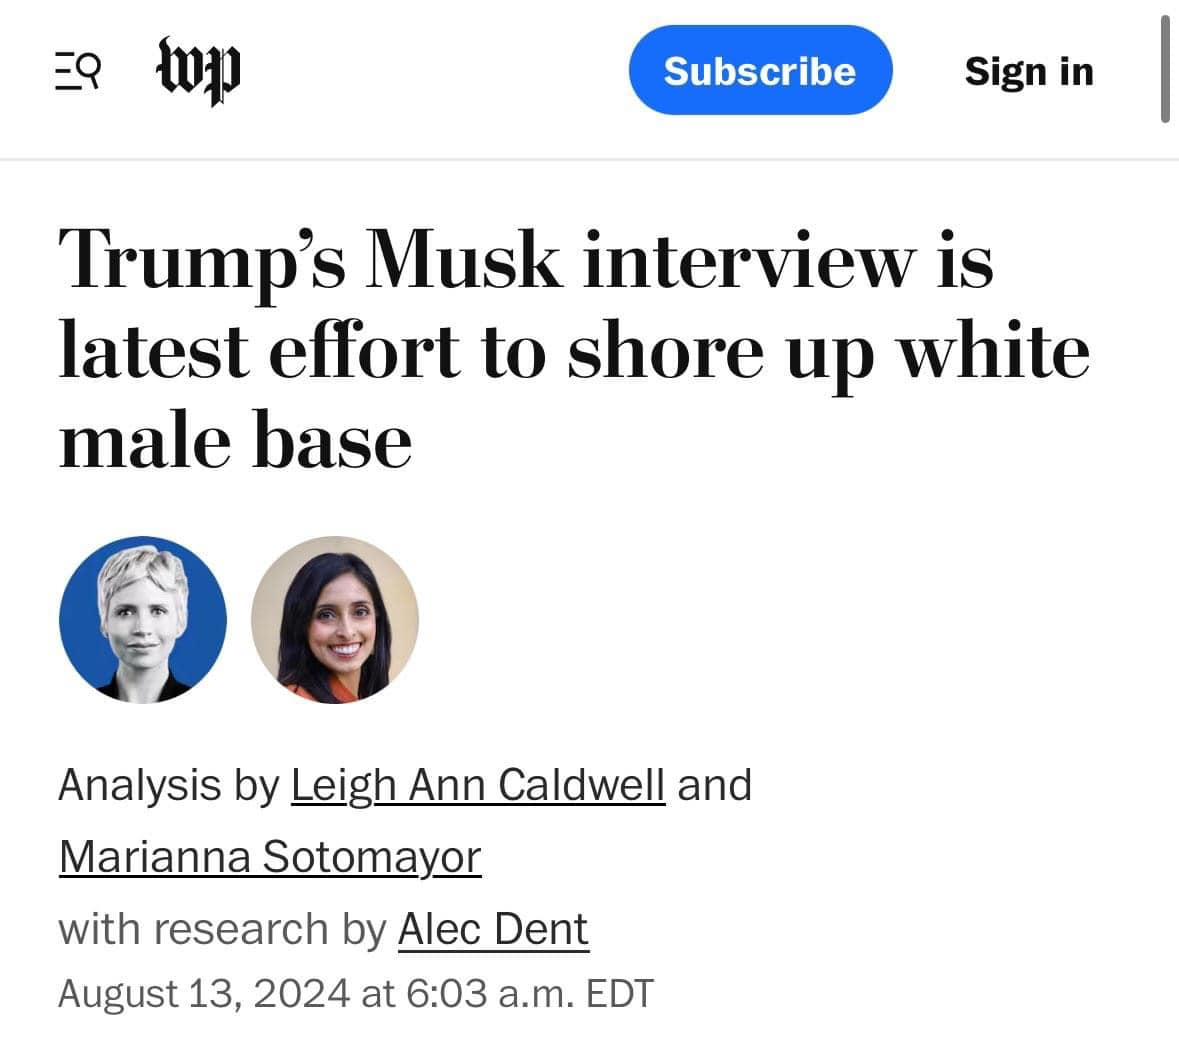Image resolution: width=1179 pixels, height=1055 pixels.
Task: Click "male base" headline line
Action: (x=235, y=441)
